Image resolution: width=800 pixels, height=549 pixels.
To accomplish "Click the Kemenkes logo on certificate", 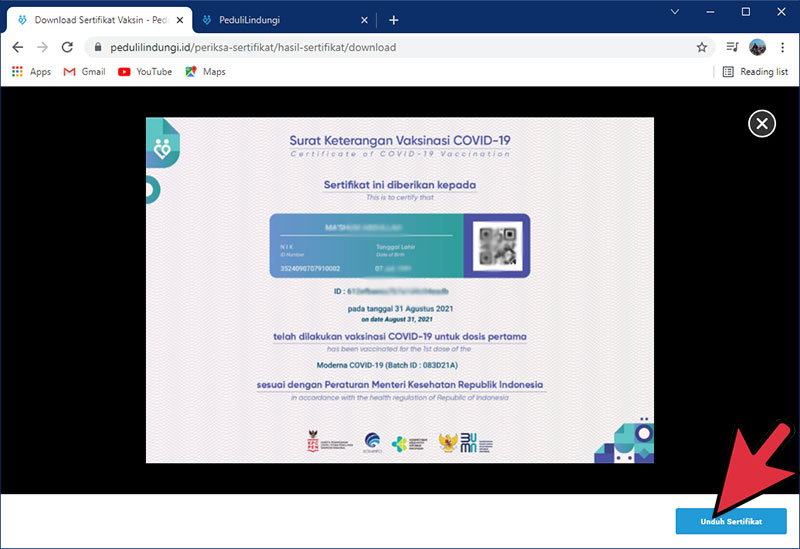I will [409, 443].
